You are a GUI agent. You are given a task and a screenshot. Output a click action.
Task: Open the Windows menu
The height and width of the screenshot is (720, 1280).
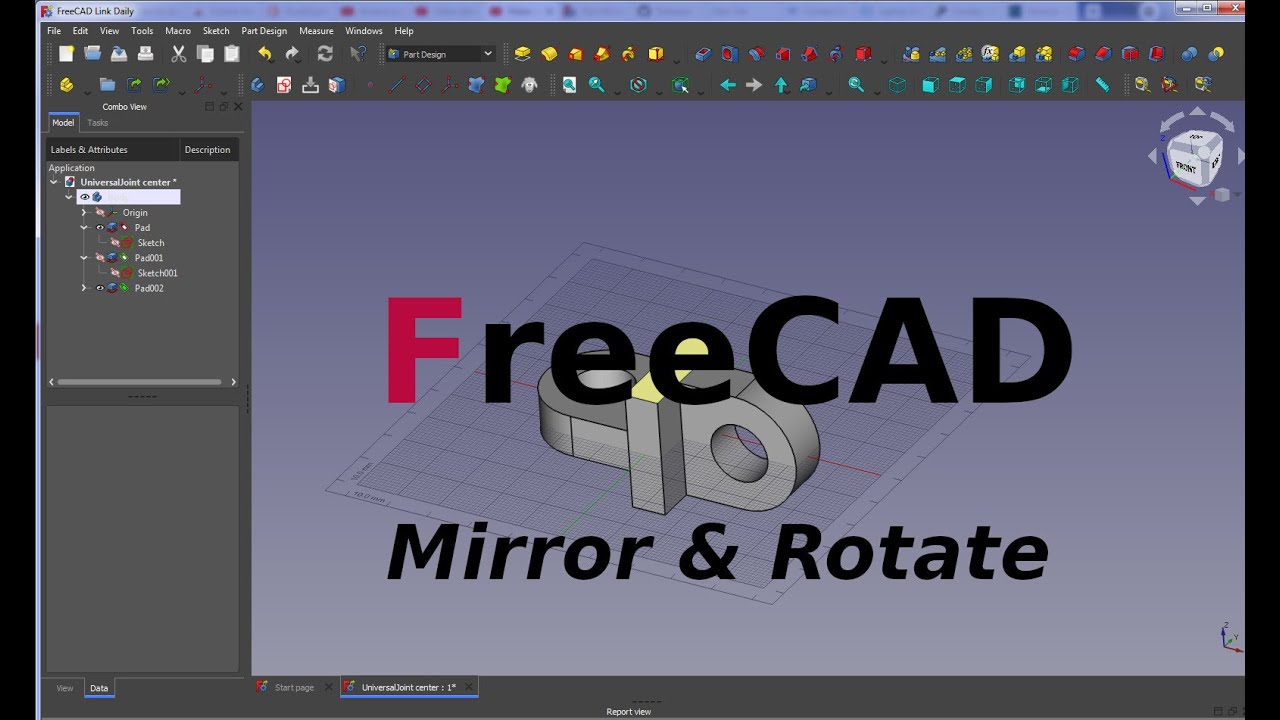coord(364,31)
